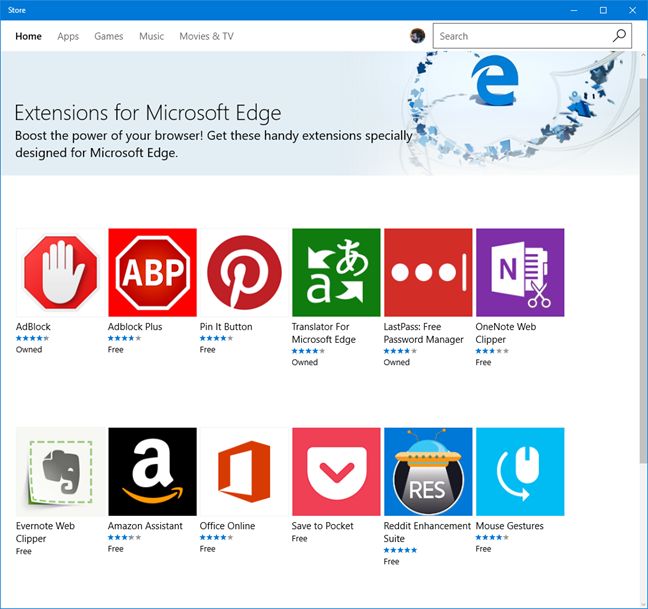Switch to the Home tab
648x609 pixels.
28,36
